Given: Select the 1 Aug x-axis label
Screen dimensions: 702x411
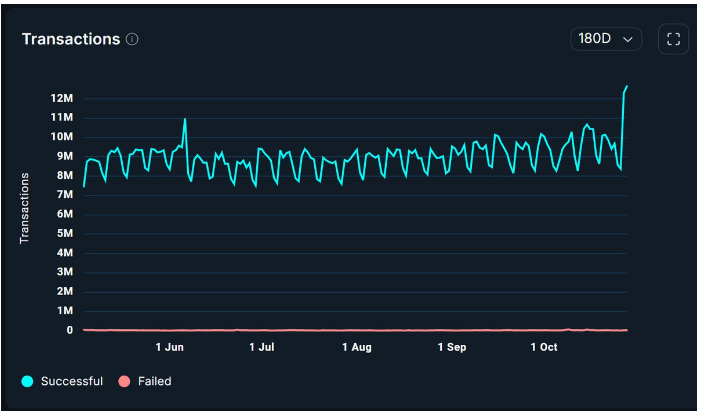Looking at the screenshot, I should tap(356, 348).
